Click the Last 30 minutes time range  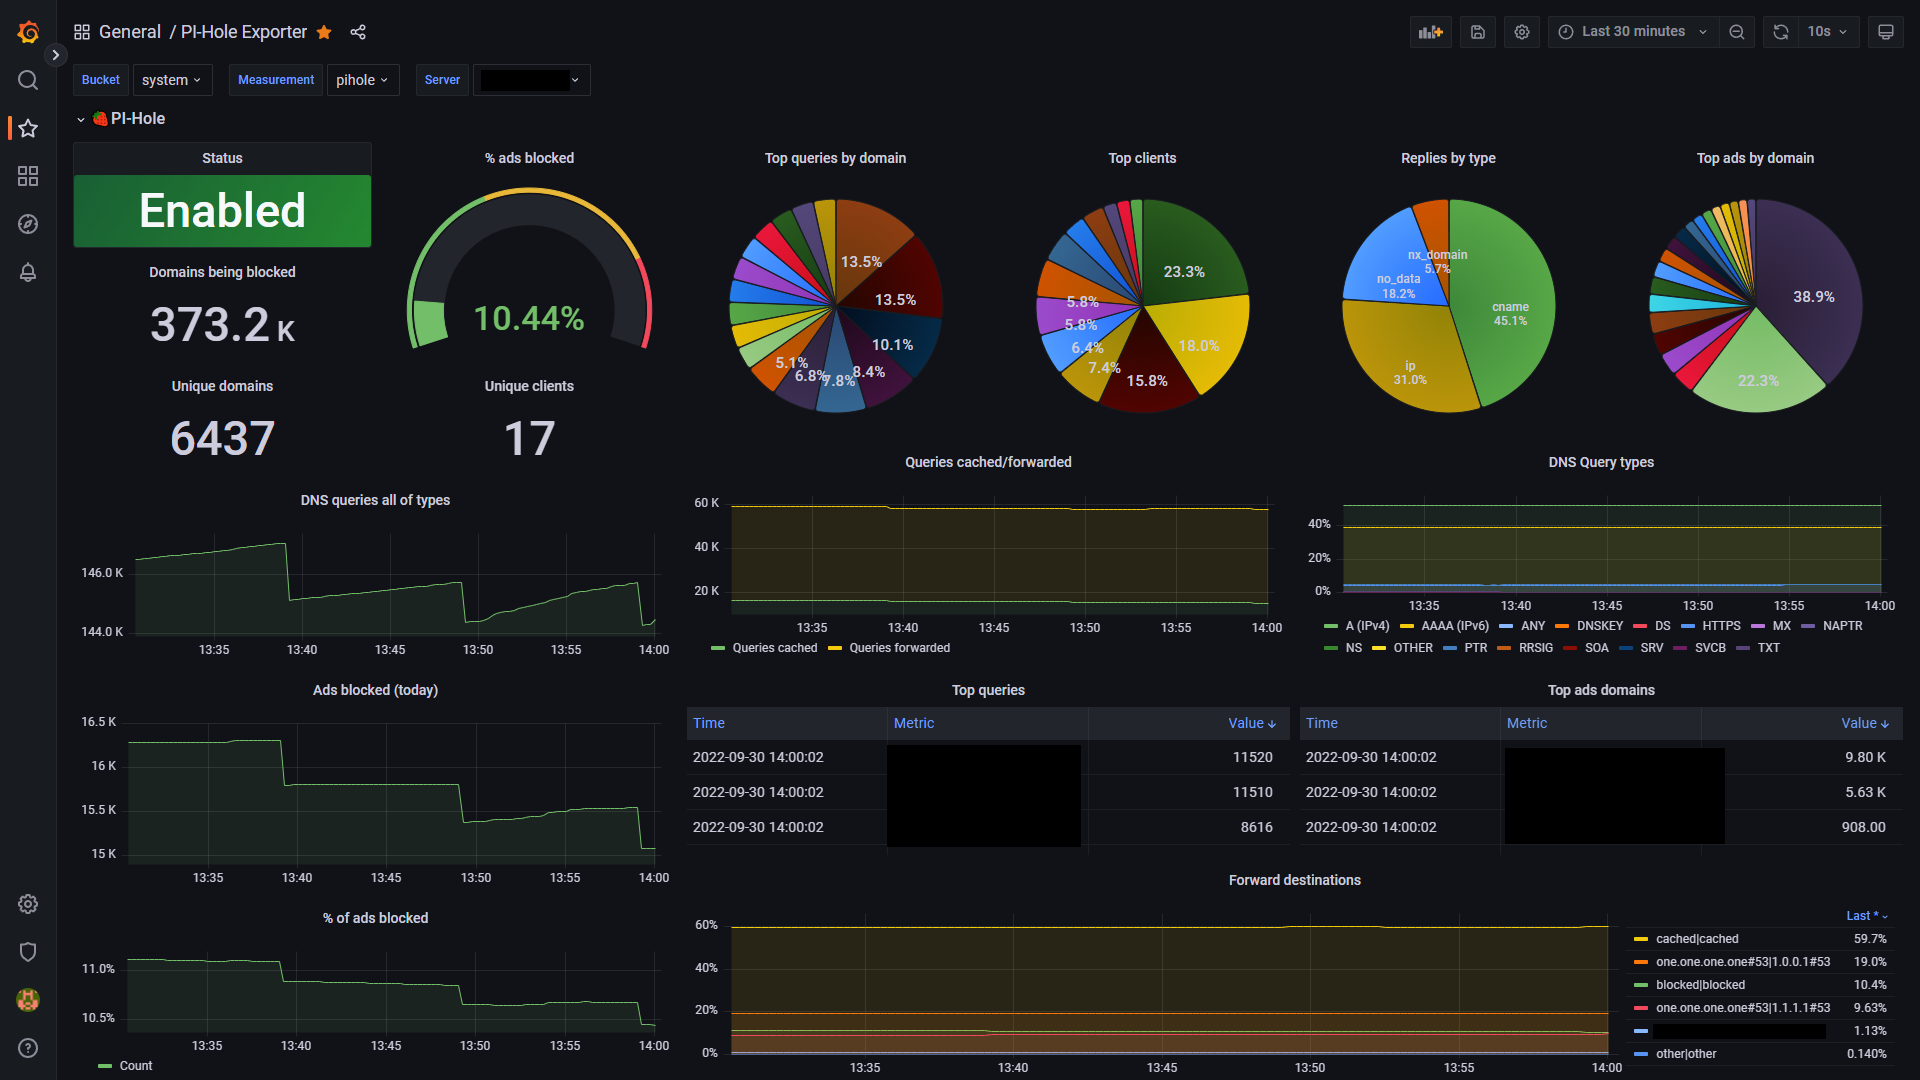click(x=1635, y=32)
